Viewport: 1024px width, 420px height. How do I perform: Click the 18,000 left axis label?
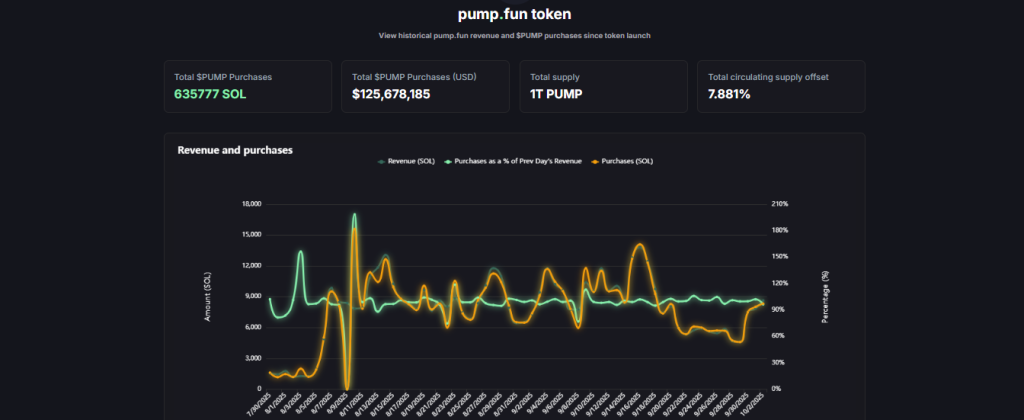tap(251, 204)
